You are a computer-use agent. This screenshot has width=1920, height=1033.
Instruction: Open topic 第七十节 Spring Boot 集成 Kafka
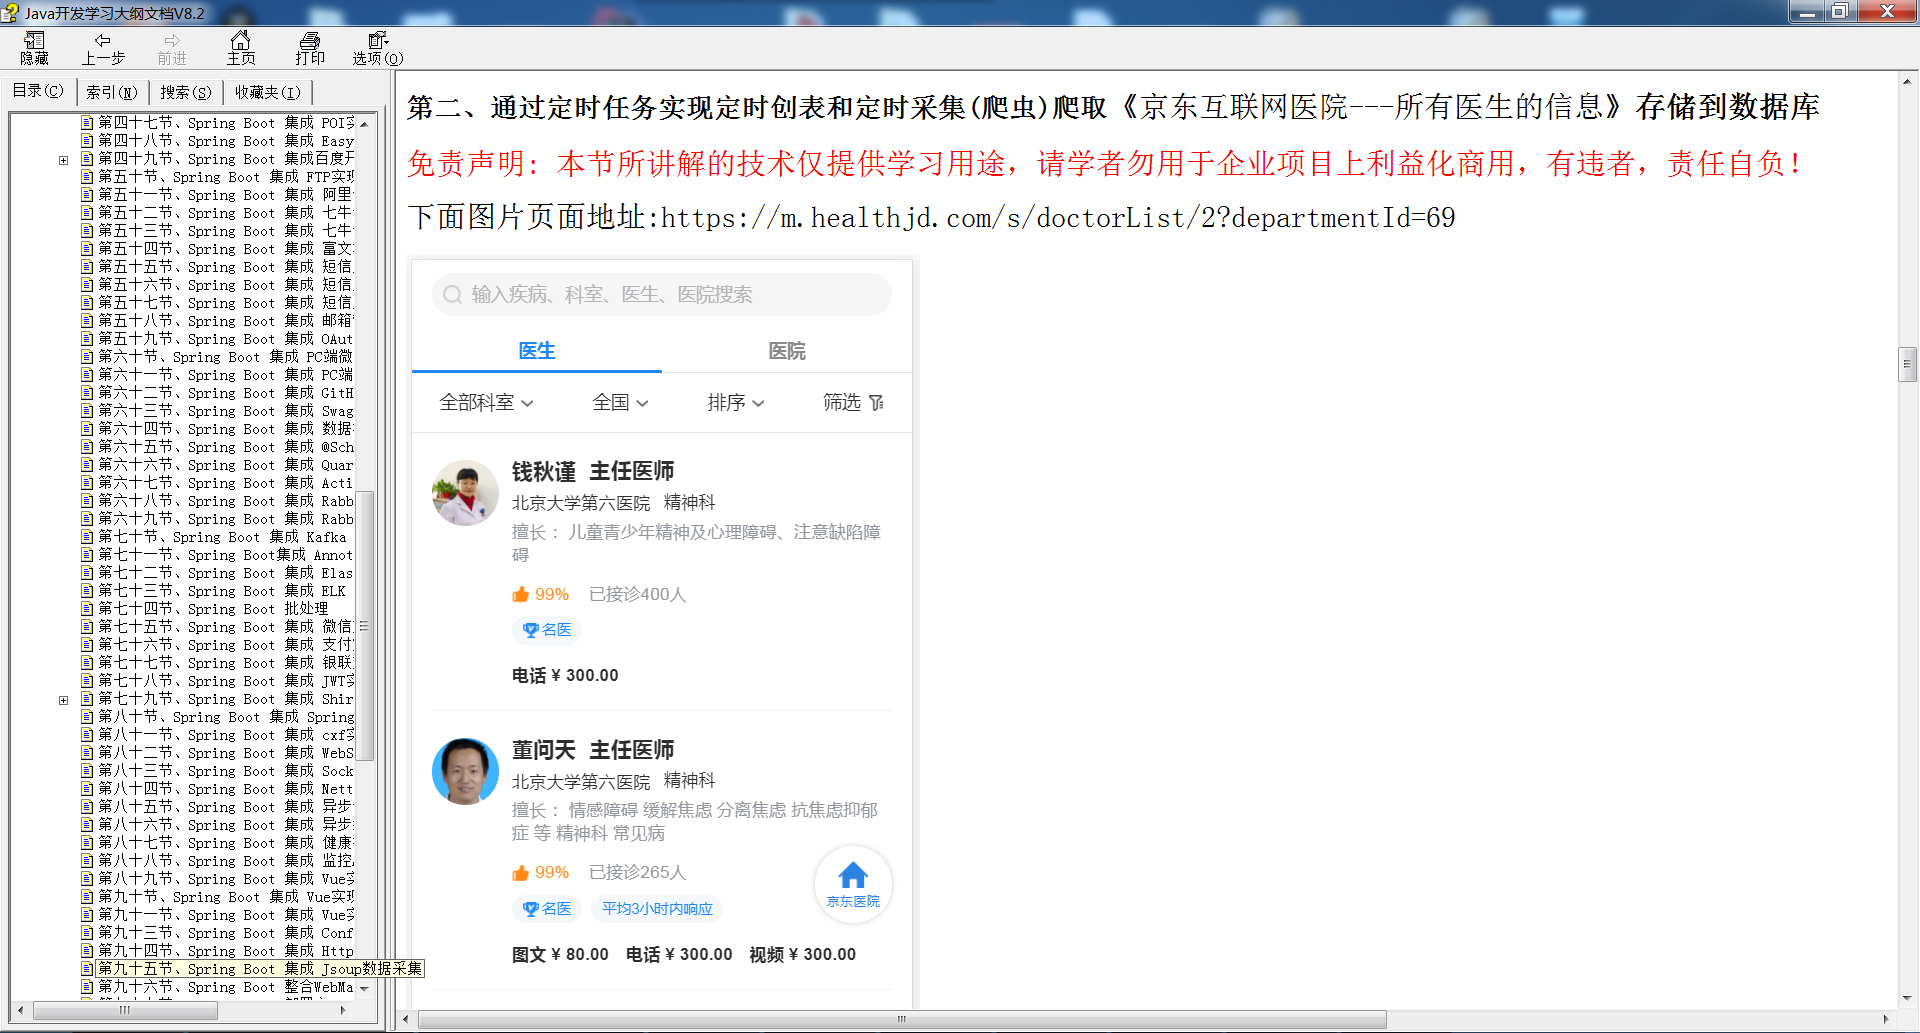(222, 537)
